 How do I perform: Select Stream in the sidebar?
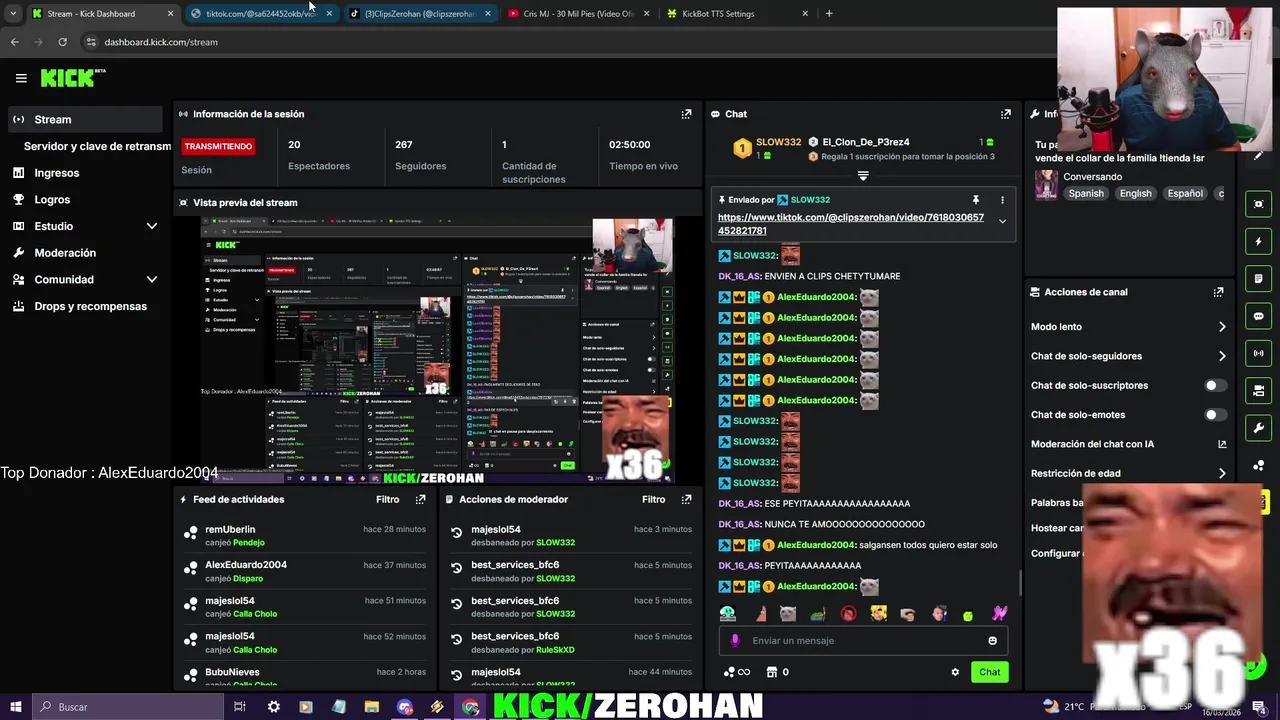84,119
